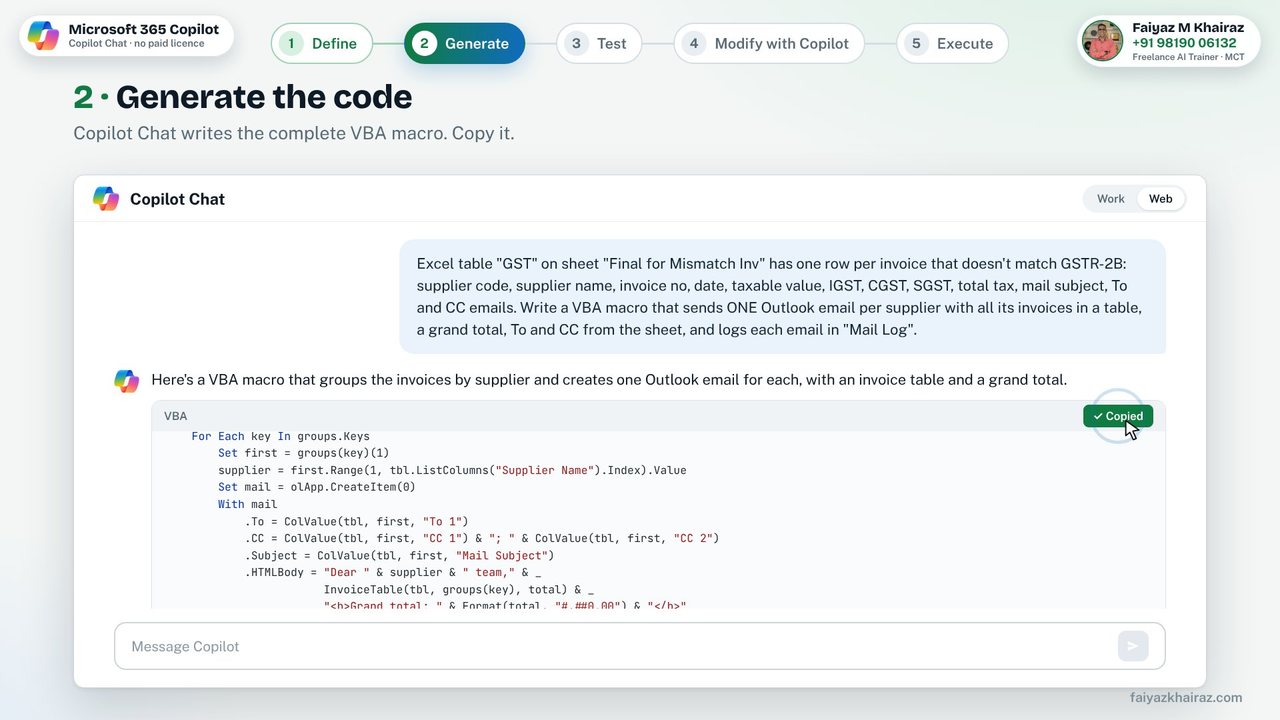This screenshot has height=720, width=1280.
Task: Click code line starting 'supplier = first.Range'
Action: click(x=452, y=470)
